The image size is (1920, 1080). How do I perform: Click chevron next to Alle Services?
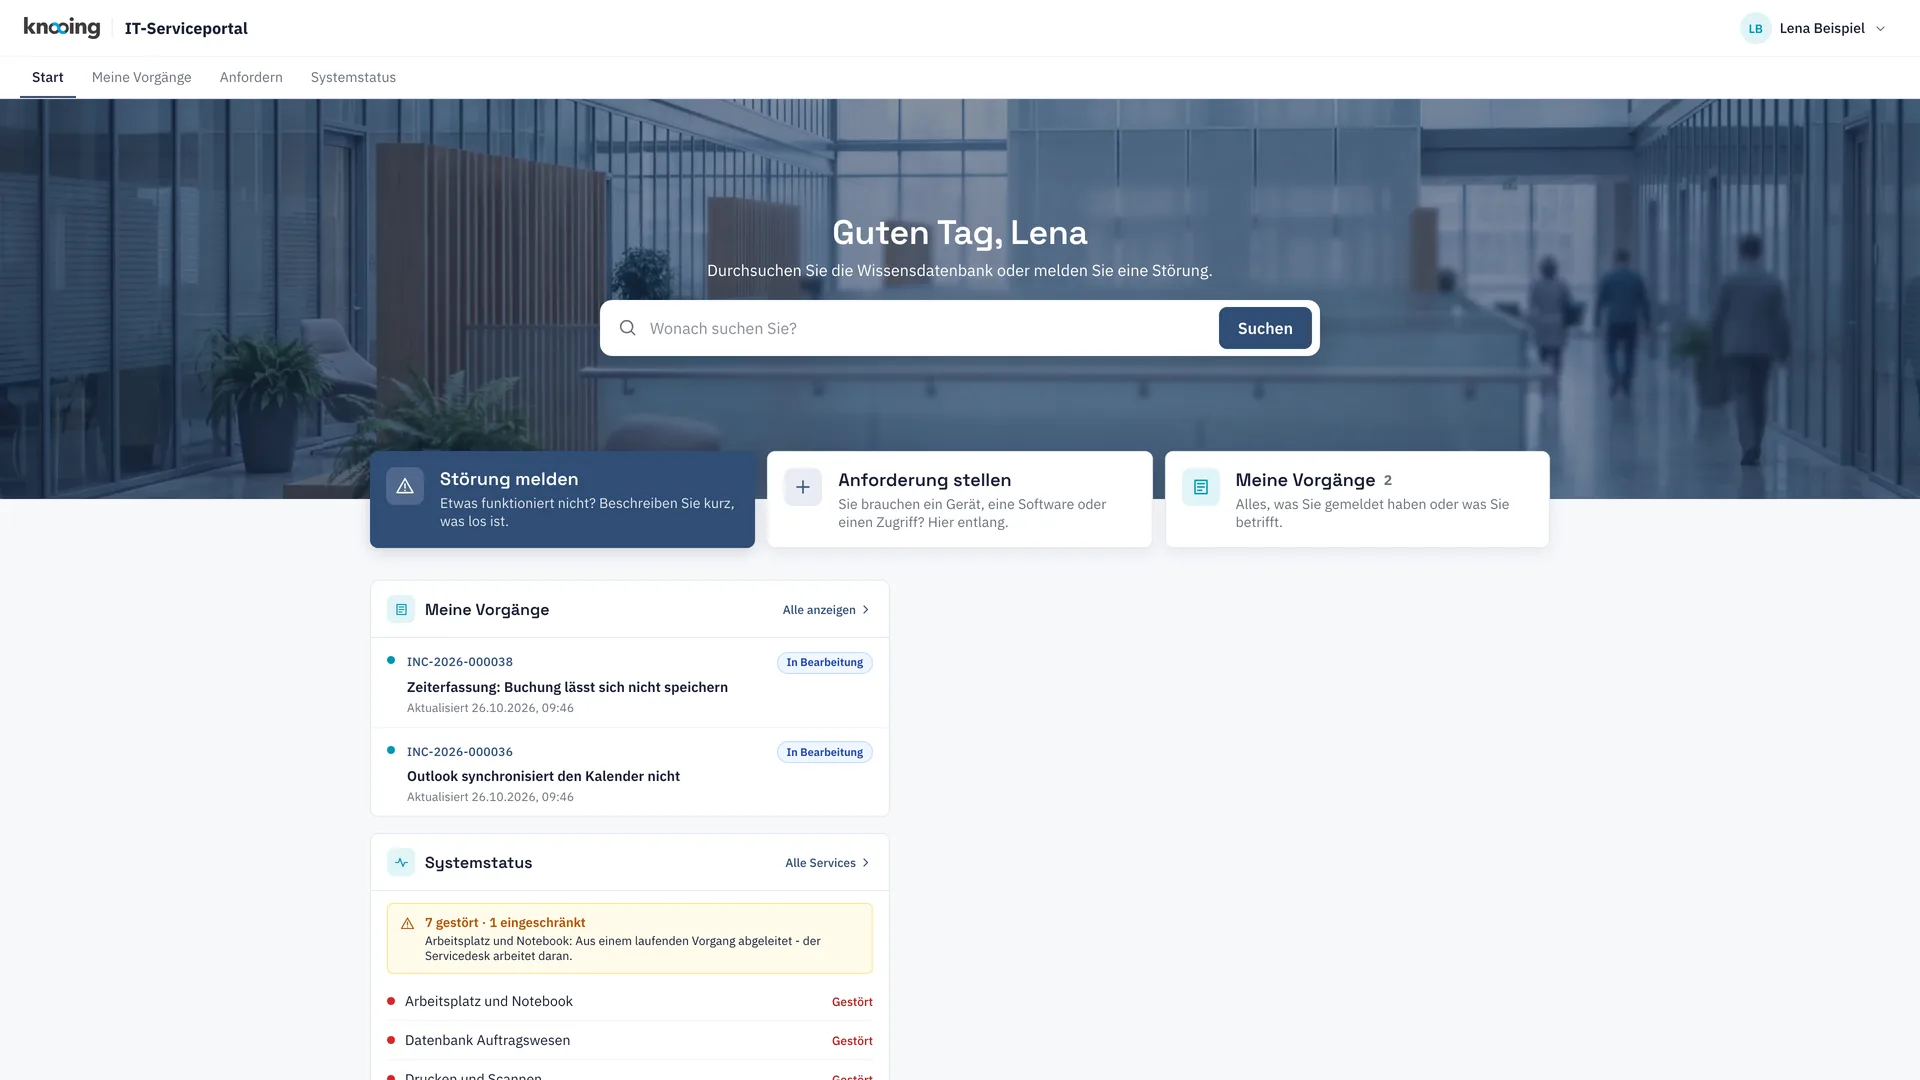[x=866, y=863]
